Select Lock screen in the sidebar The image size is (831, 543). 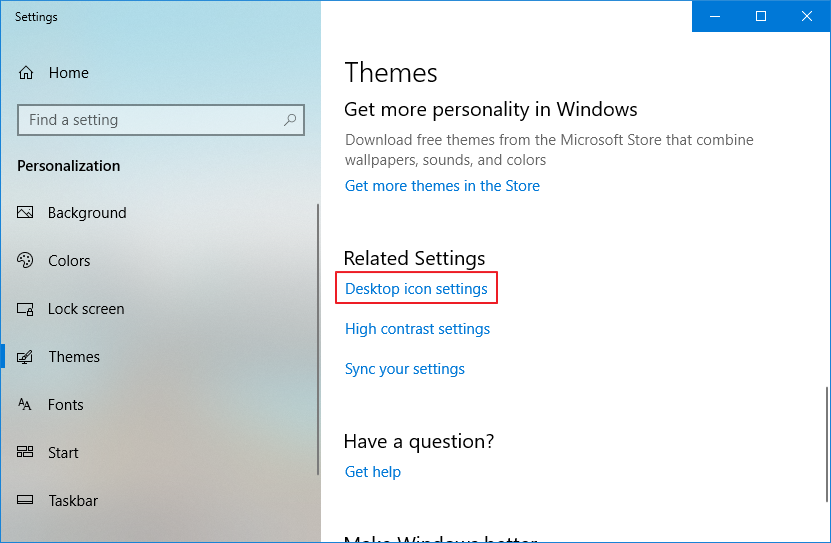coord(86,309)
